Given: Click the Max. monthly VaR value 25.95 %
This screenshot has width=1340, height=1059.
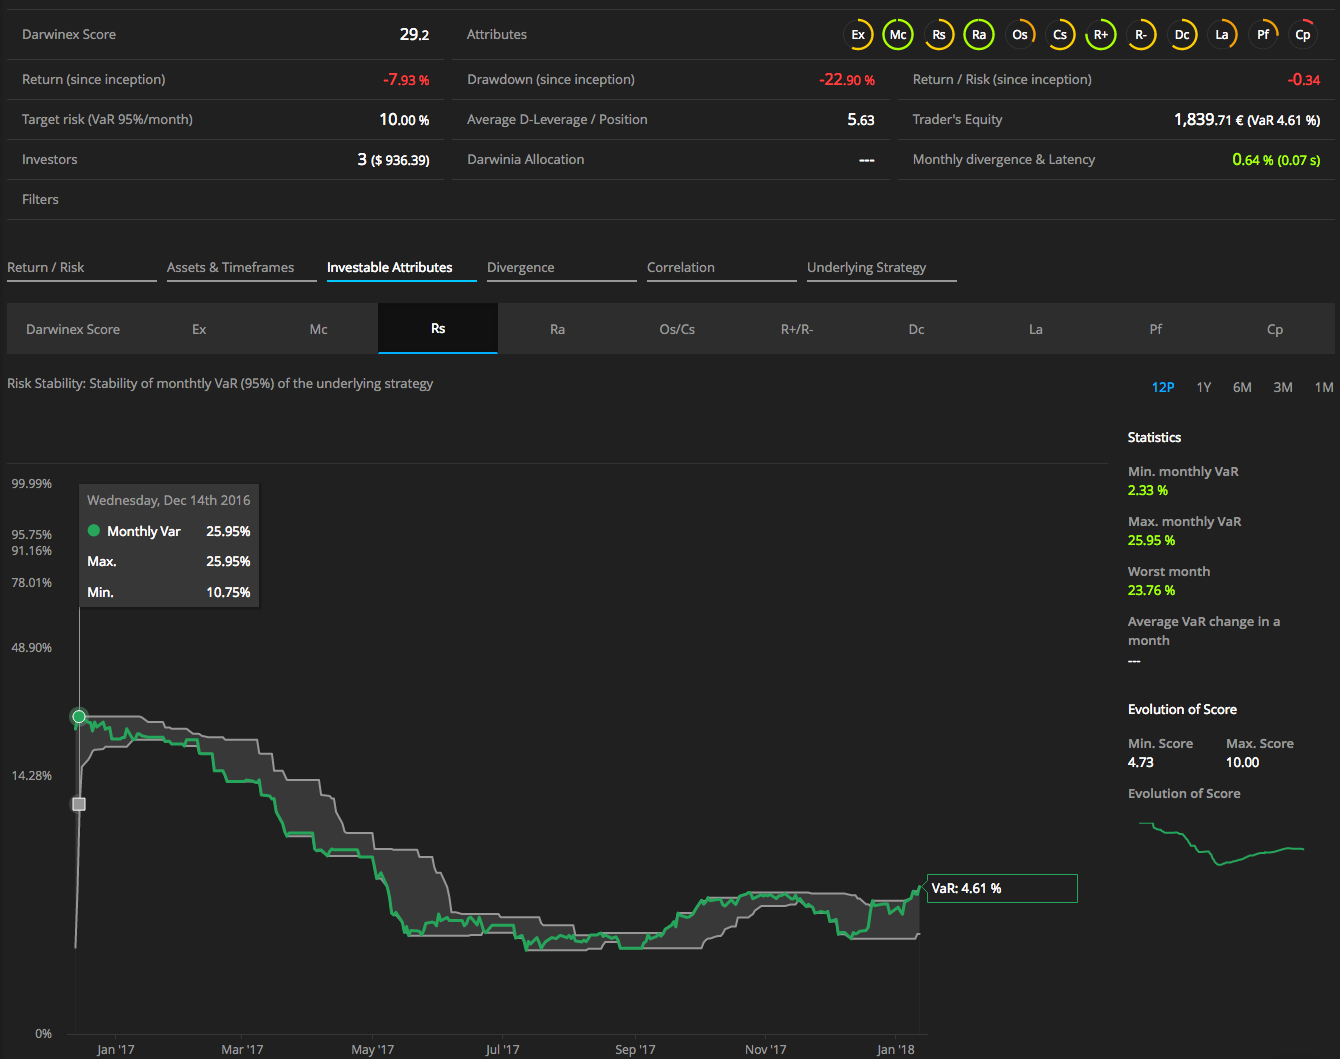Looking at the screenshot, I should pyautogui.click(x=1151, y=540).
